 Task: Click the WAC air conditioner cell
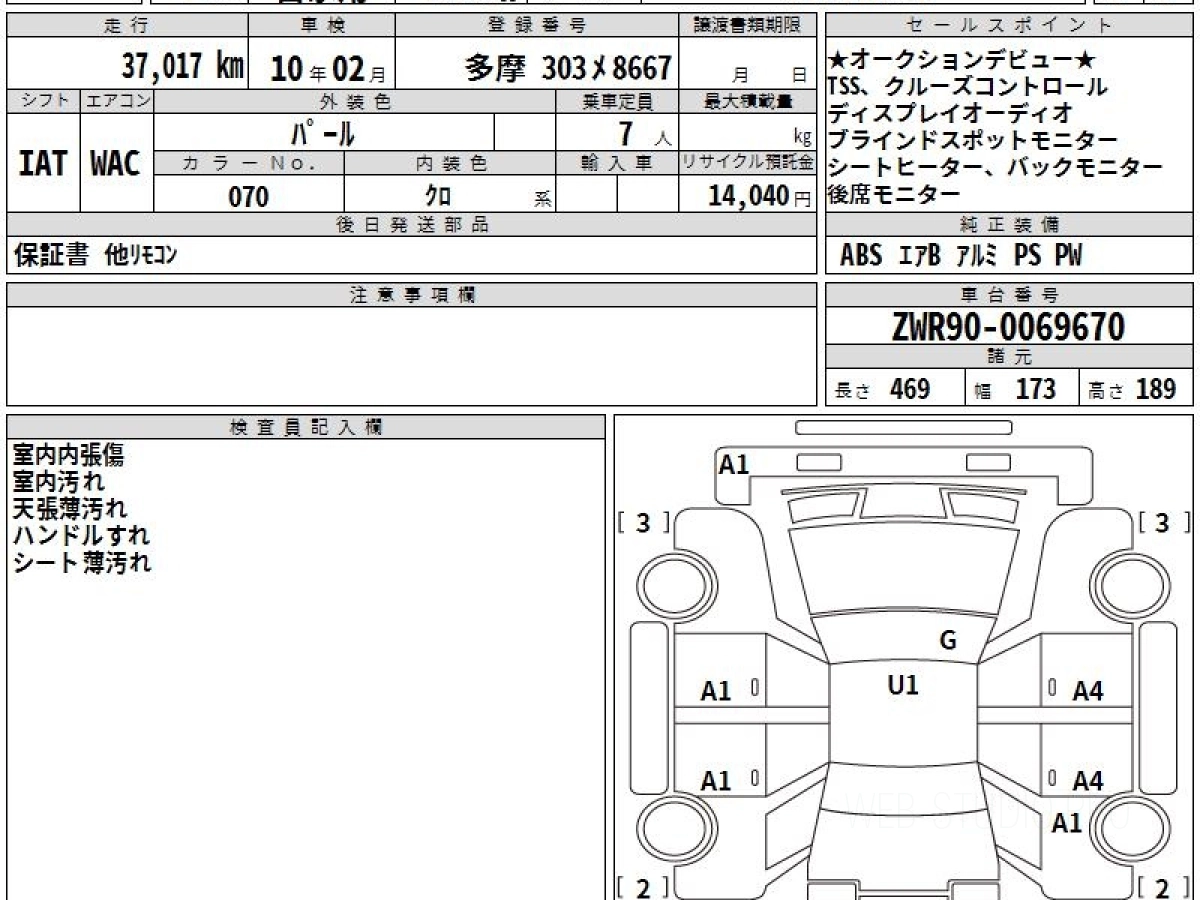coord(117,163)
